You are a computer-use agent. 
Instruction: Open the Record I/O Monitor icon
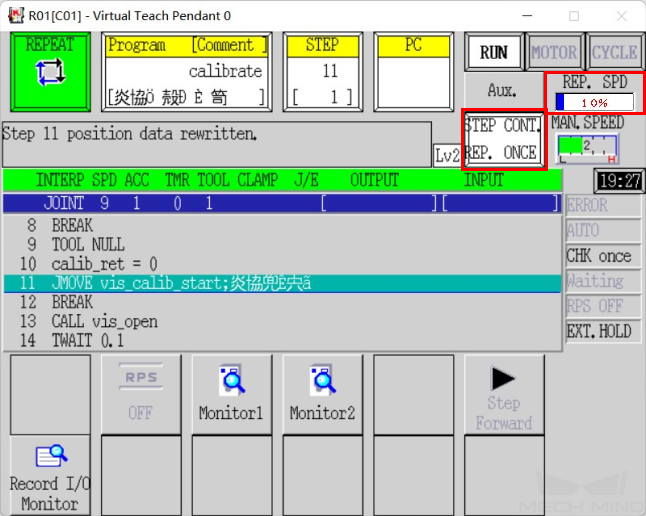tap(51, 456)
